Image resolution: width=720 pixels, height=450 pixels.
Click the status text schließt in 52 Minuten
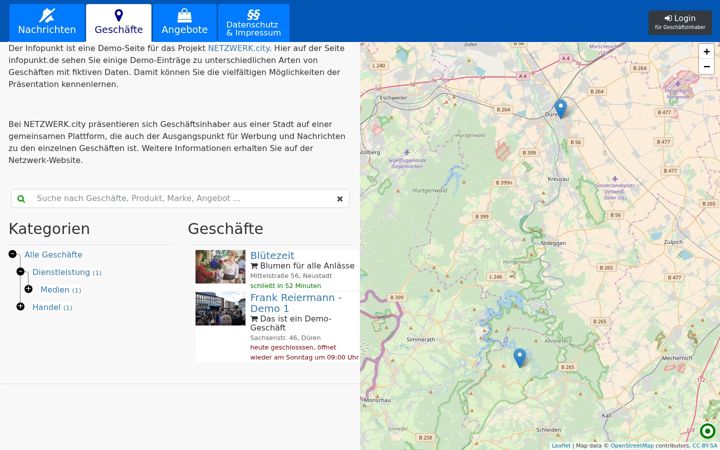coord(286,286)
